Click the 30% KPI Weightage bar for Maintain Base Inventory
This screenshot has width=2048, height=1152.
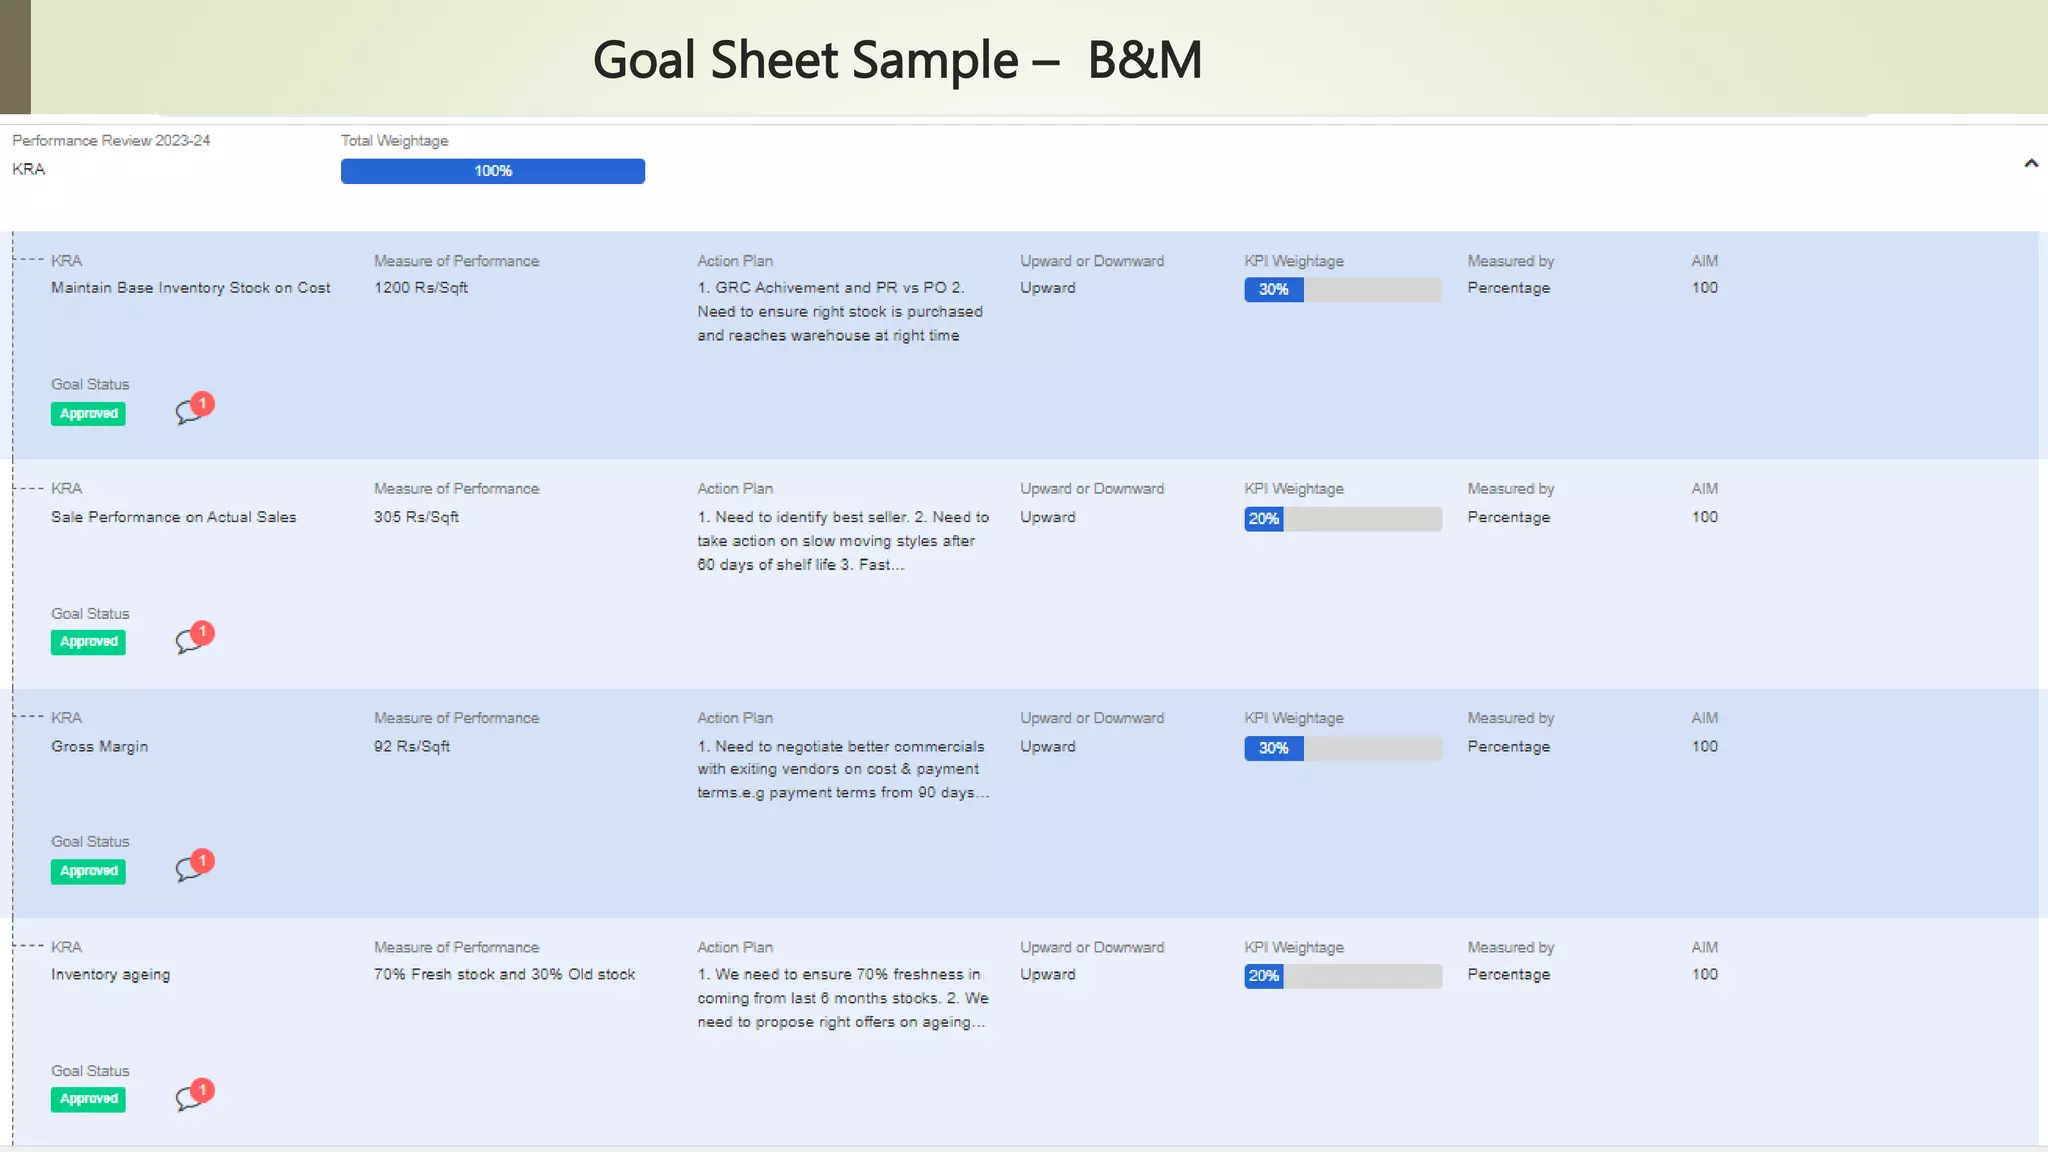coord(1342,289)
